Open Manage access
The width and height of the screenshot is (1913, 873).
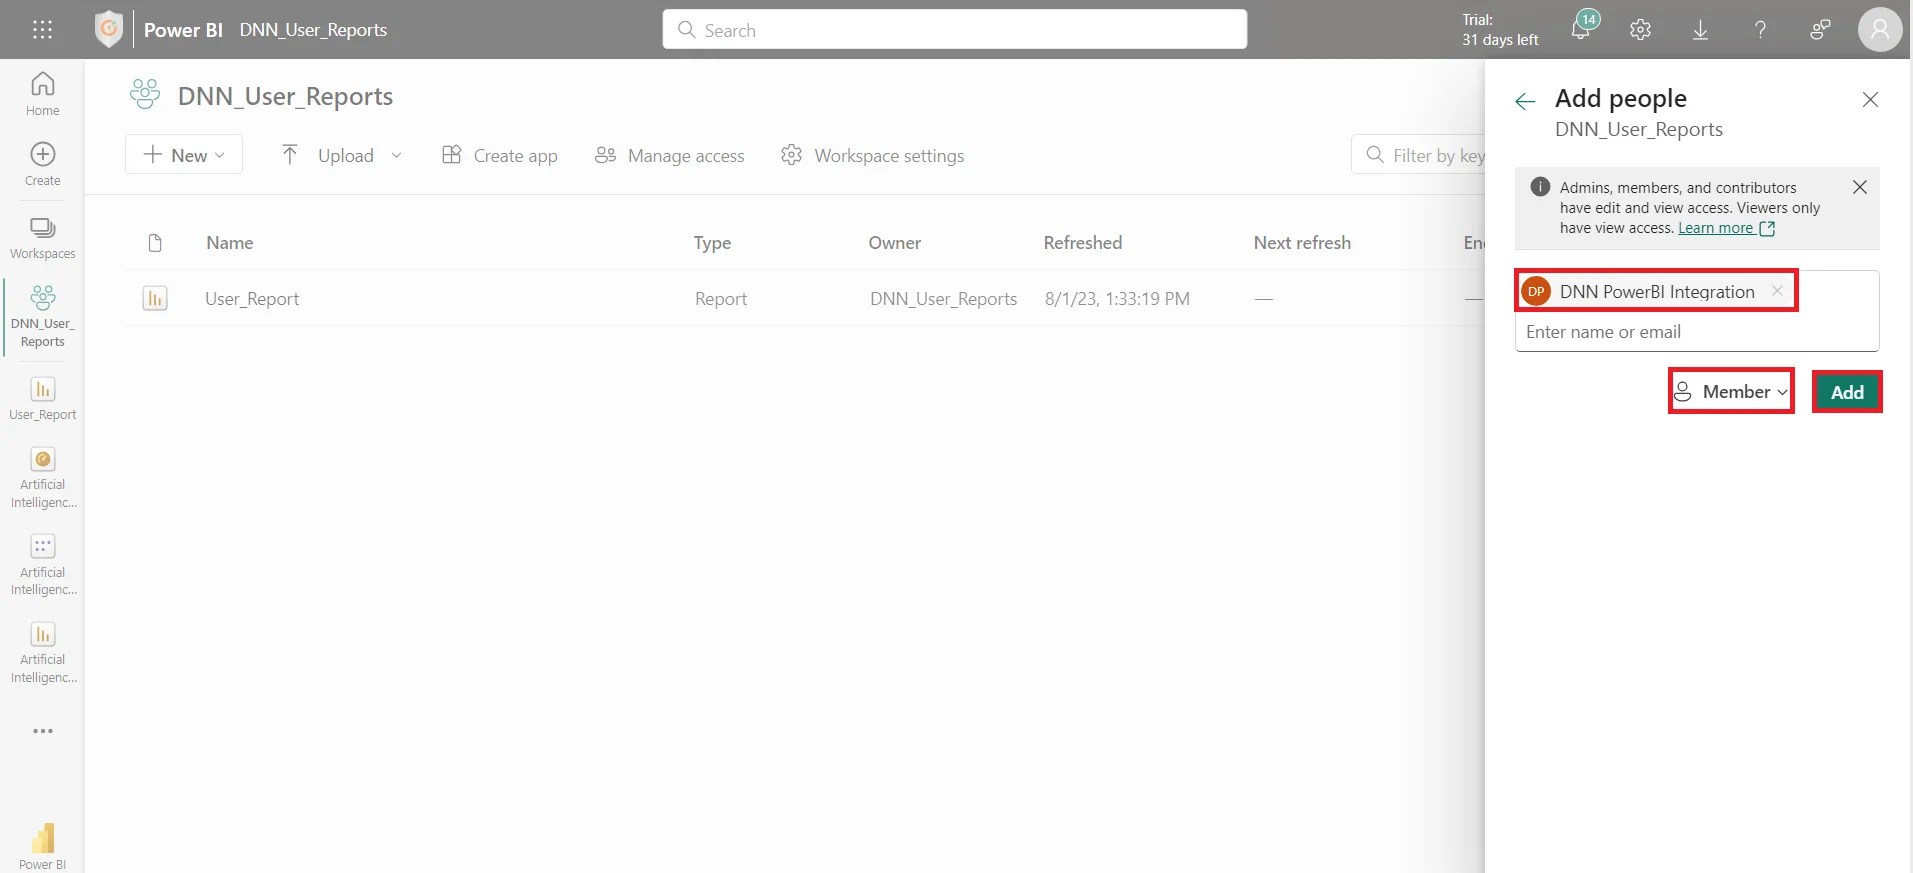[x=669, y=155]
